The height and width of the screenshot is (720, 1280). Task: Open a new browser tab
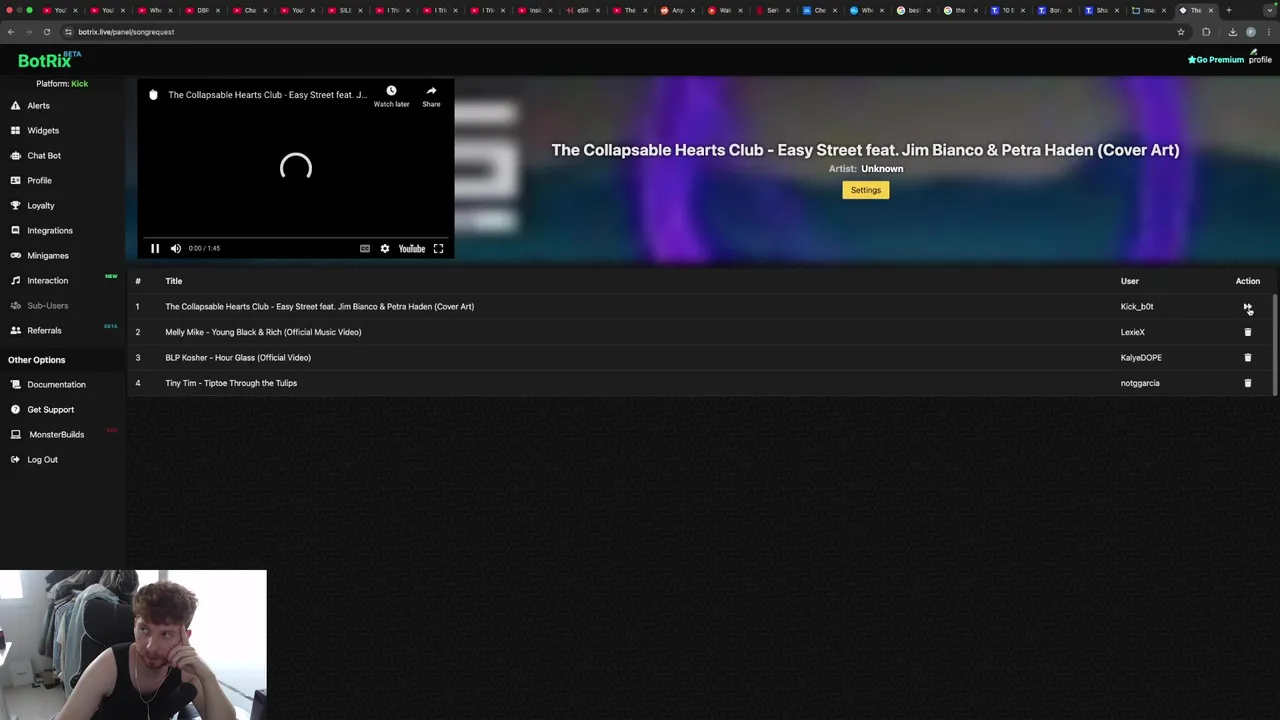point(1229,10)
